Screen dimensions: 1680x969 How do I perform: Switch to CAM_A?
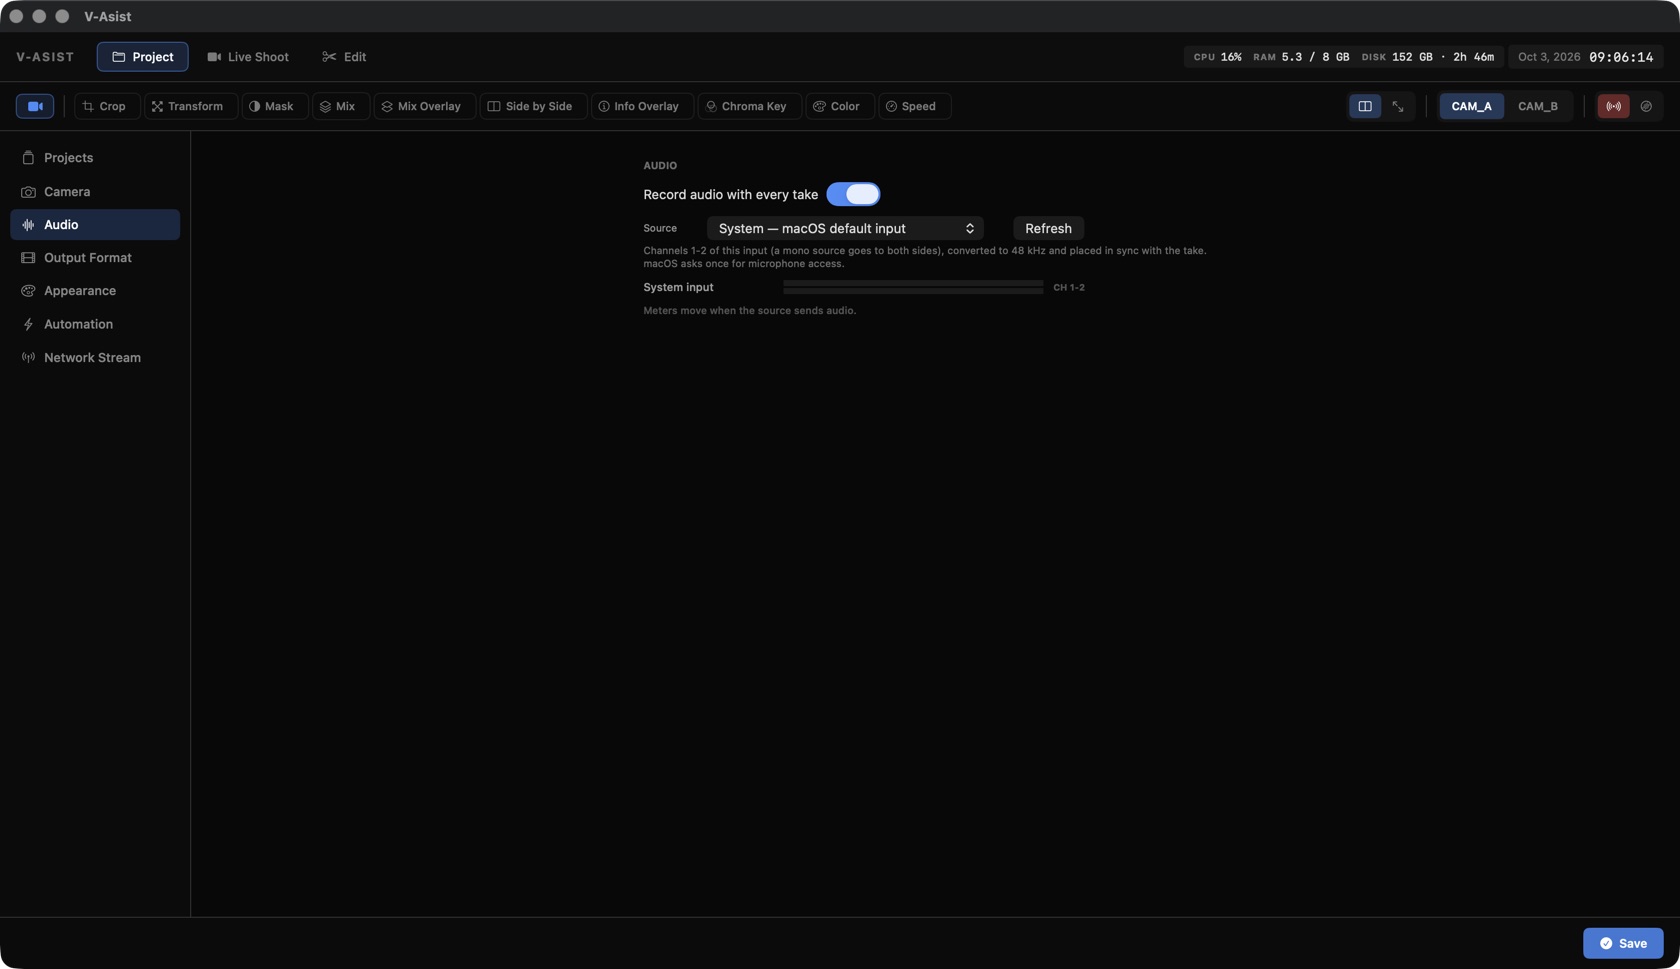[1471, 106]
